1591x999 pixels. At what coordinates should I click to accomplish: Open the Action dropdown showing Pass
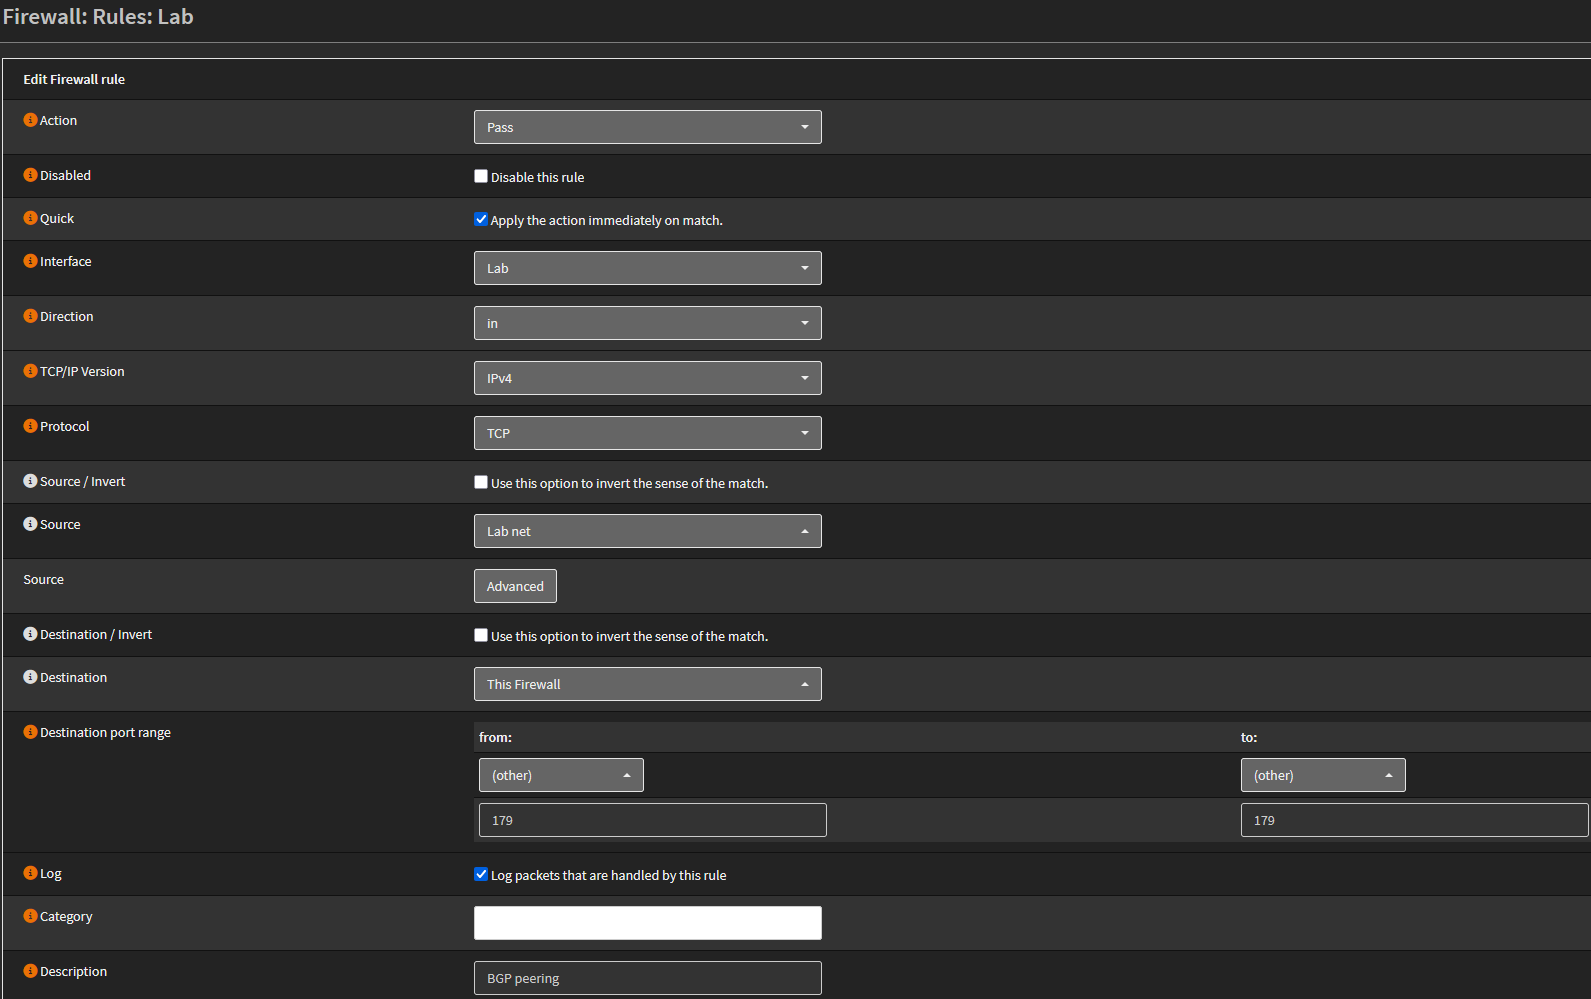coord(647,127)
